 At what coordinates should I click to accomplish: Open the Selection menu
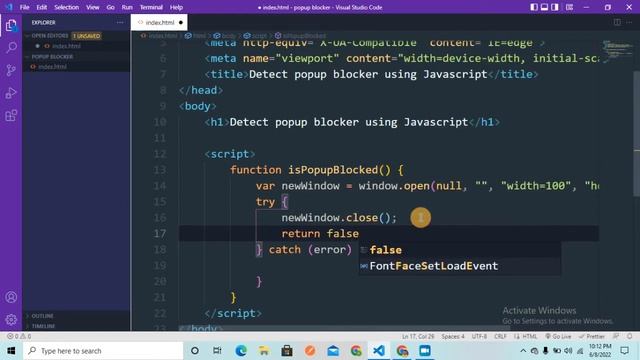(x=67, y=7)
